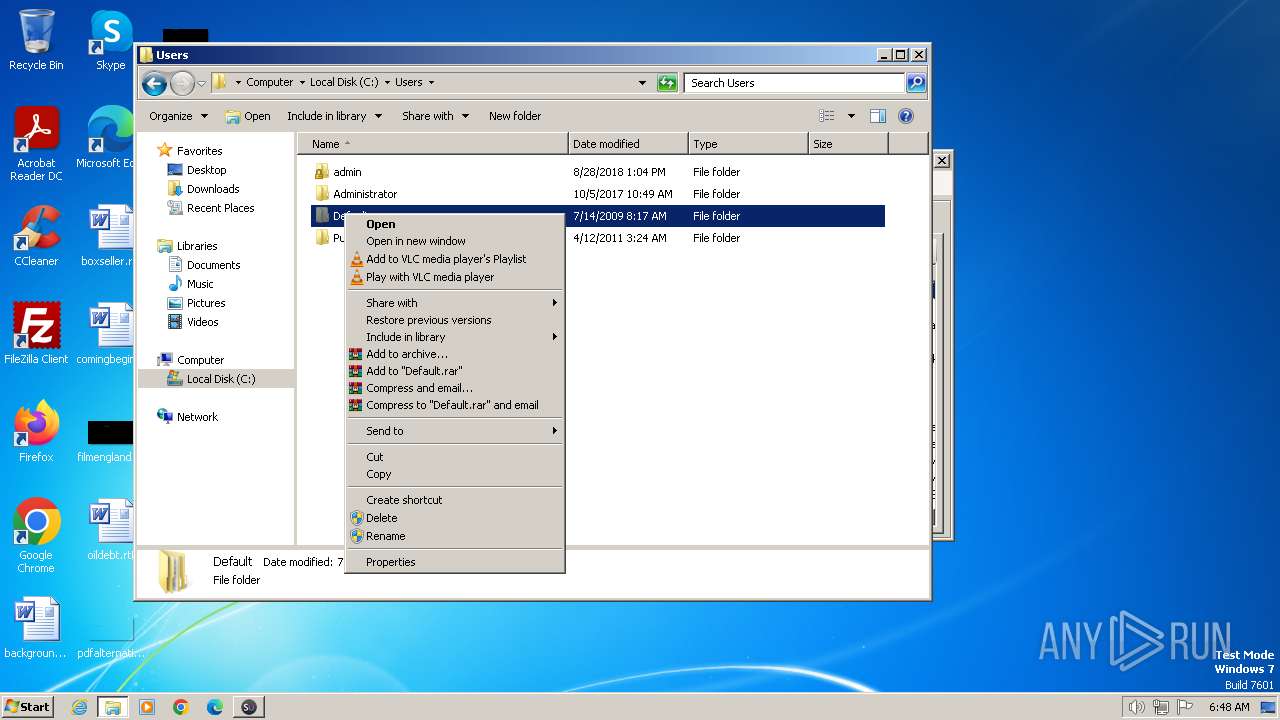Select Desktop under Favorites
This screenshot has height=720, width=1280.
tap(206, 170)
